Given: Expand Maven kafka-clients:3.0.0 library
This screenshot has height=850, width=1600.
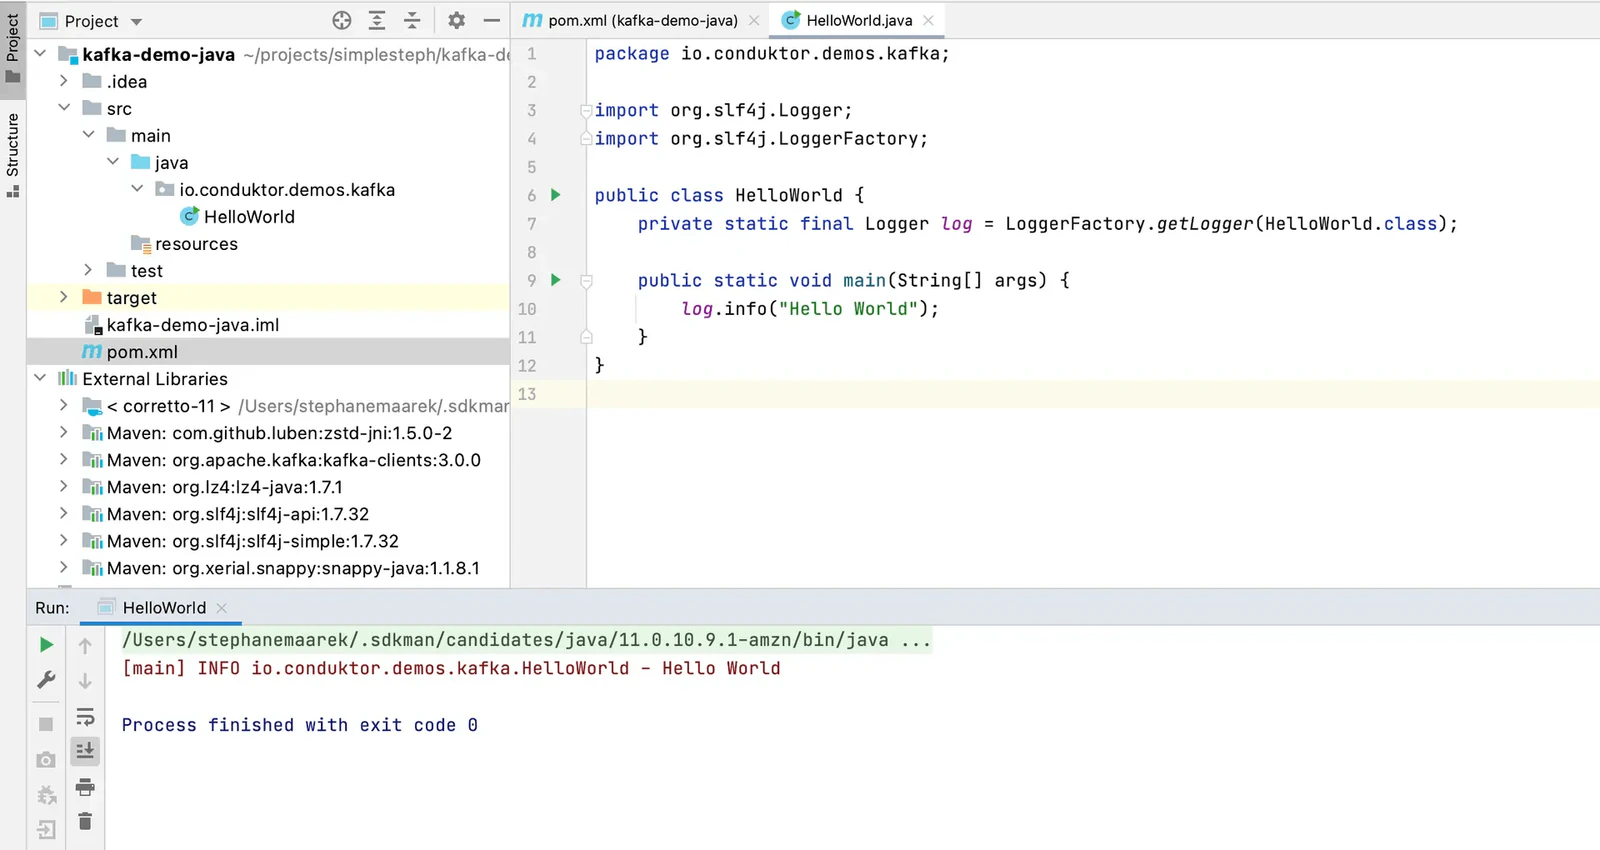Looking at the screenshot, I should point(64,459).
